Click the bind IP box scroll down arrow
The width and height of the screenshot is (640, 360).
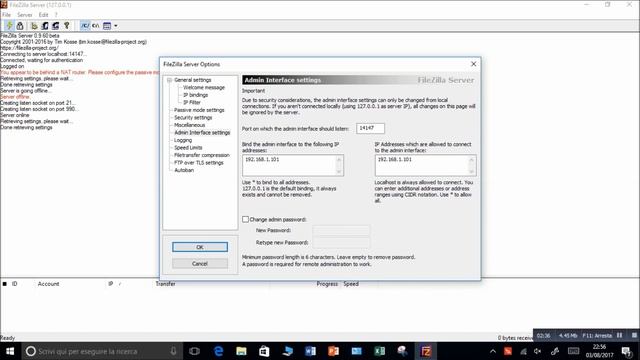[339, 172]
